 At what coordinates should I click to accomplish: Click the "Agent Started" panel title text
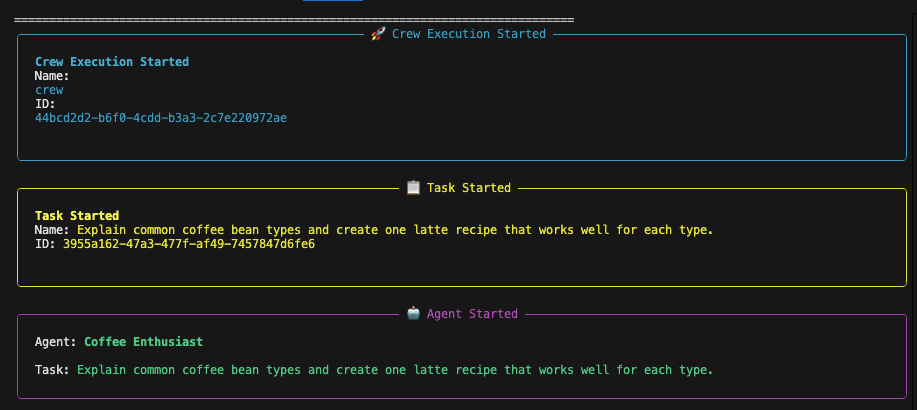tap(472, 314)
